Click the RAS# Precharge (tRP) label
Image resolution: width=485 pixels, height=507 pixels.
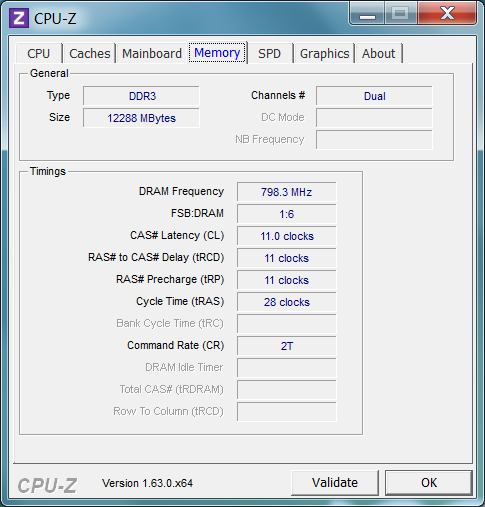point(170,279)
